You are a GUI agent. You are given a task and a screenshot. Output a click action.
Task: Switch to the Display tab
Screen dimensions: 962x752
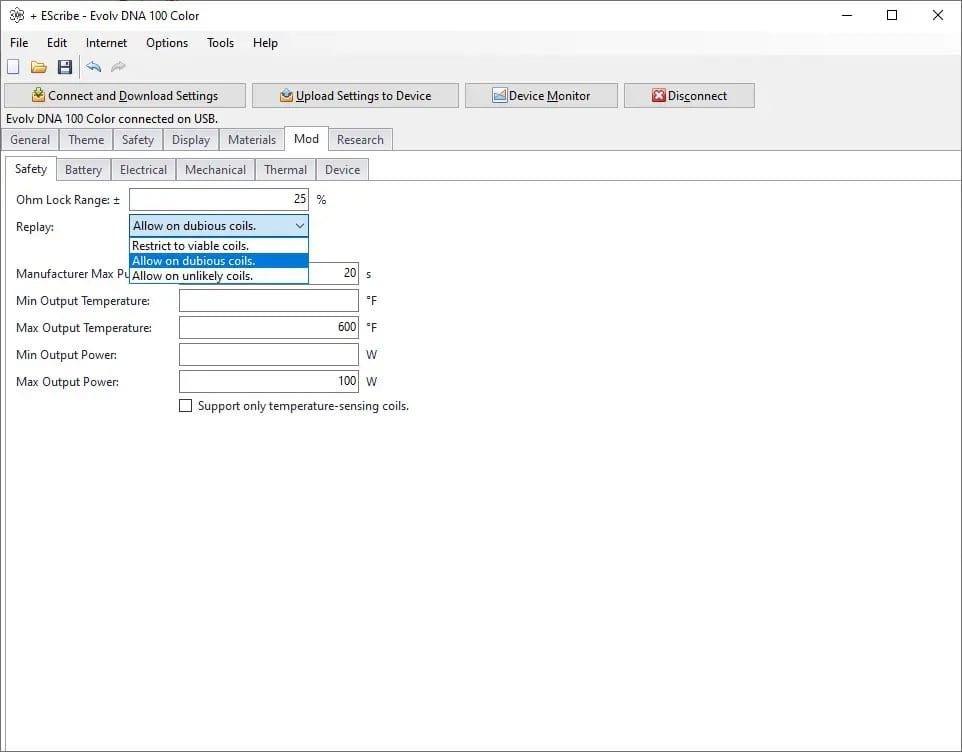[191, 140]
